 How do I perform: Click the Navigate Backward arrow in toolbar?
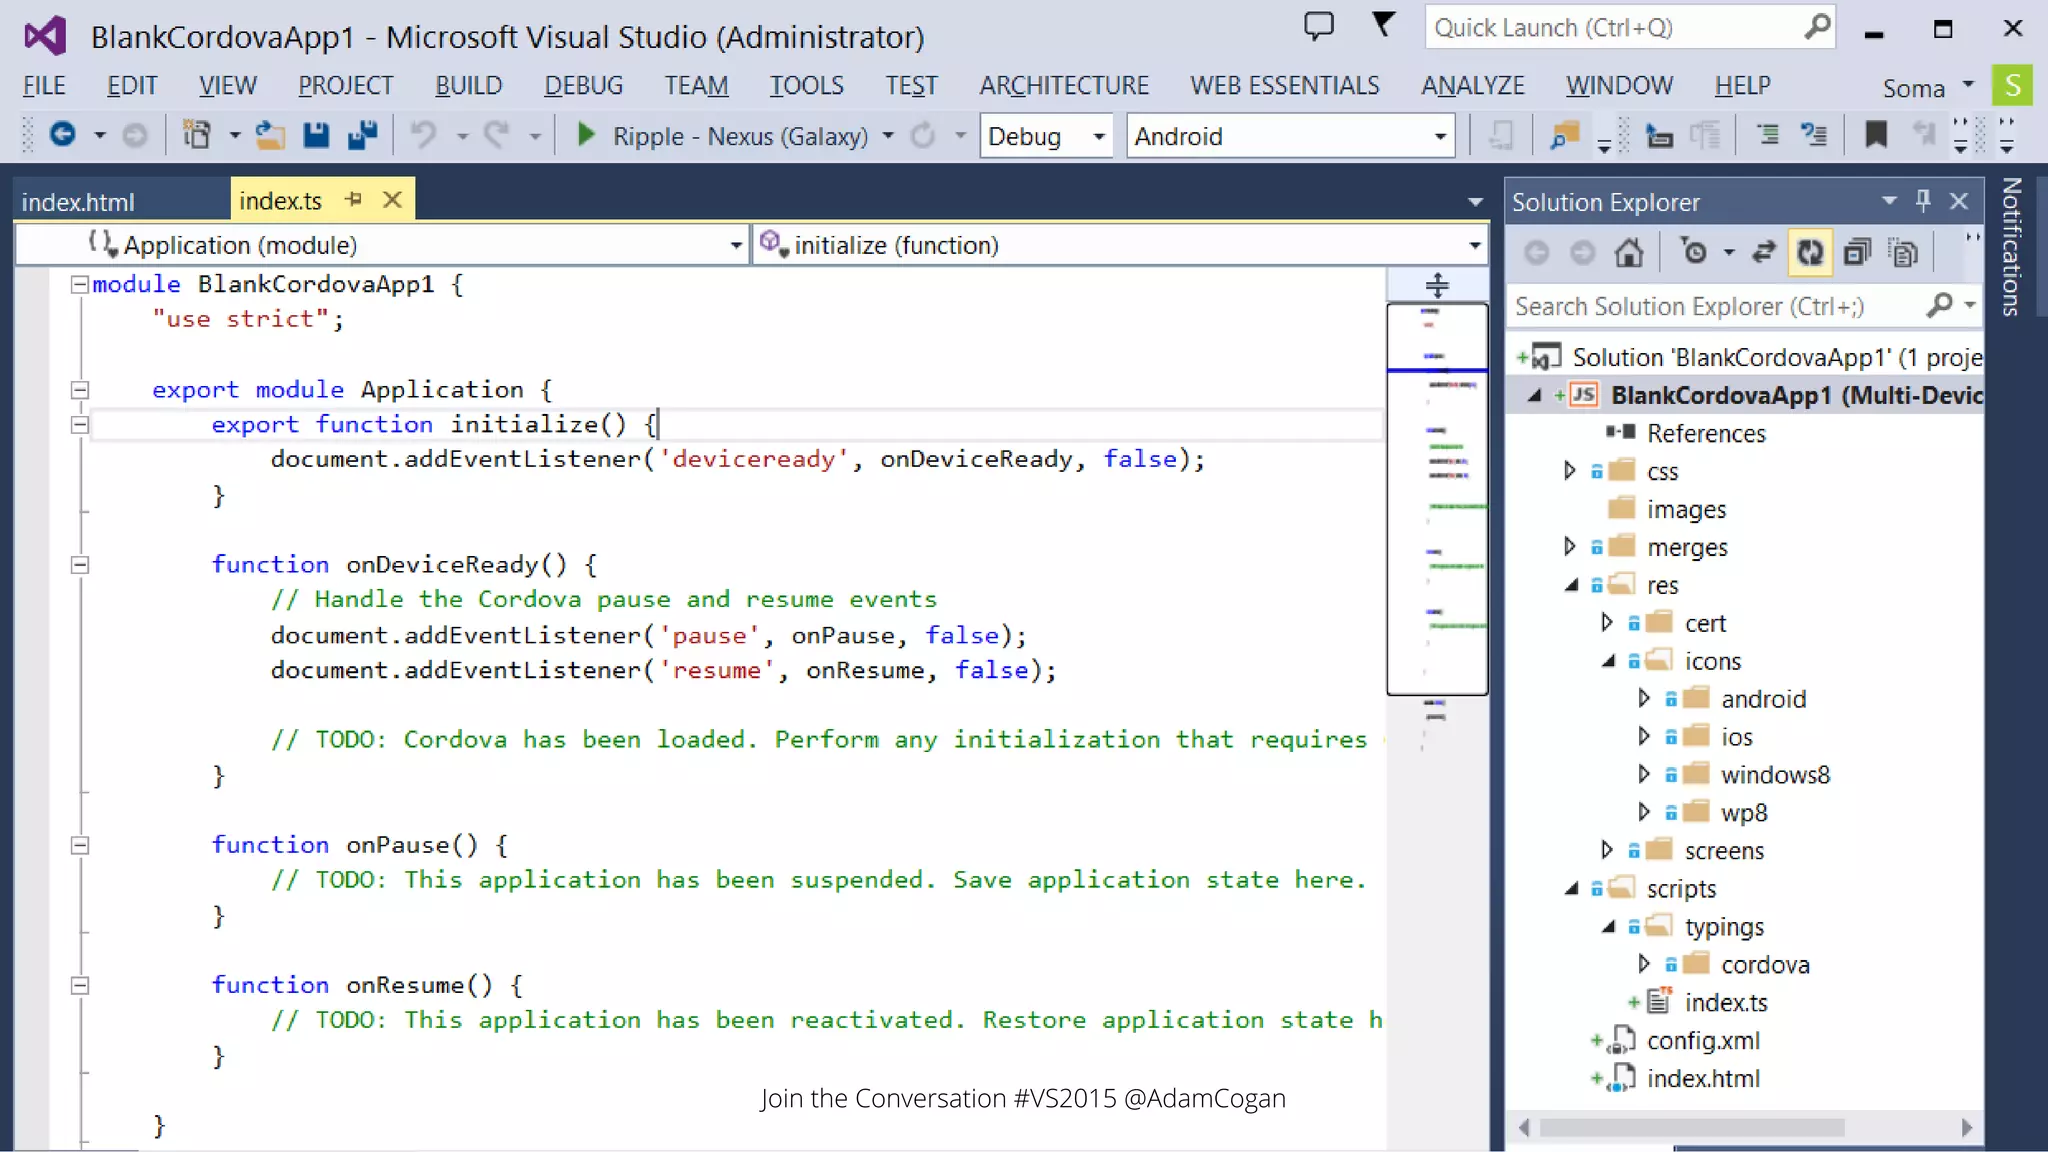click(62, 135)
